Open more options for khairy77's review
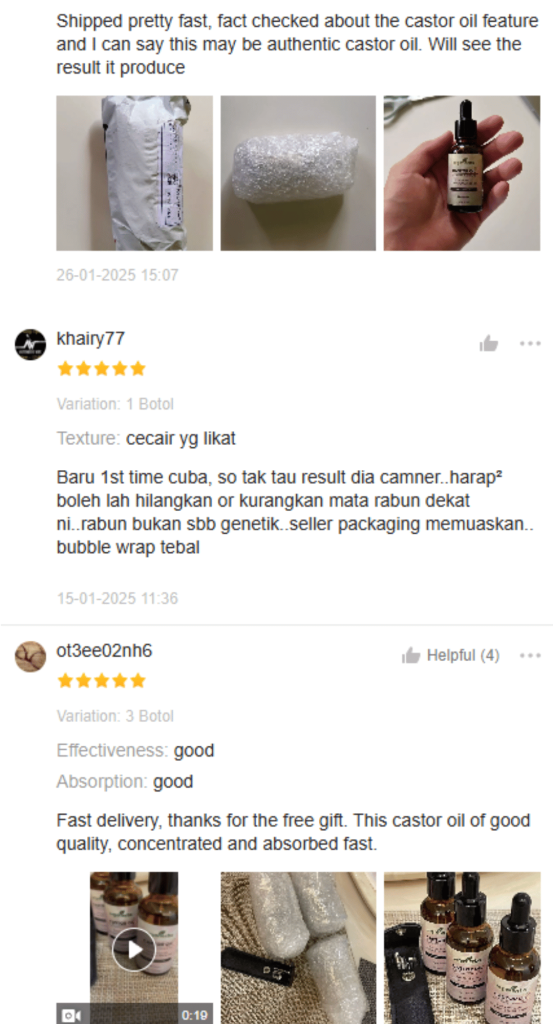The width and height of the screenshot is (553, 1024). tap(530, 344)
